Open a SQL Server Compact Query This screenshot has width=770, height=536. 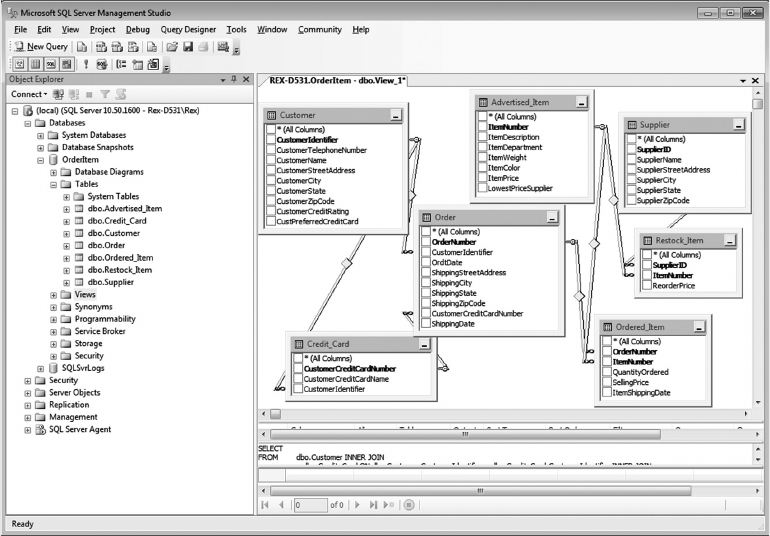pos(152,47)
